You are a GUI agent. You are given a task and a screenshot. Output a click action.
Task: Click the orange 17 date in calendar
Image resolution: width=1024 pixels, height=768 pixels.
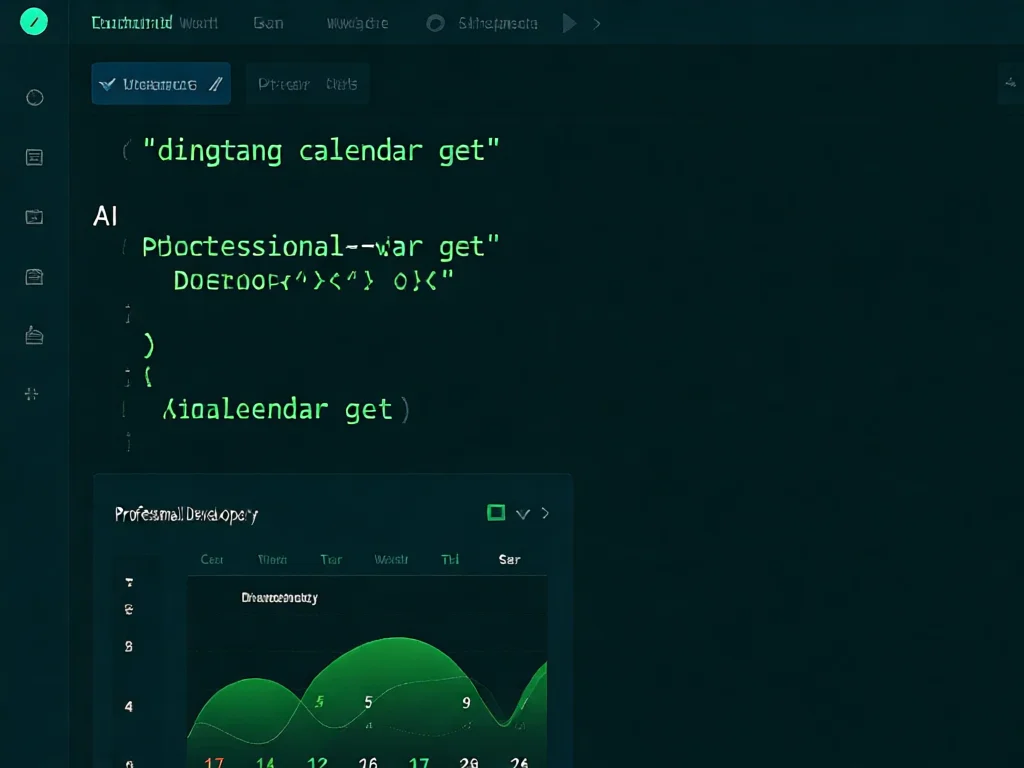click(x=213, y=762)
